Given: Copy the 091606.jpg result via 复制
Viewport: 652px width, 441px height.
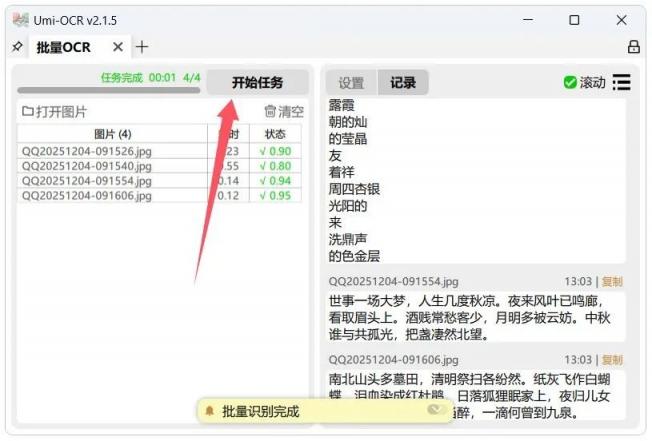Looking at the screenshot, I should click(x=611, y=360).
